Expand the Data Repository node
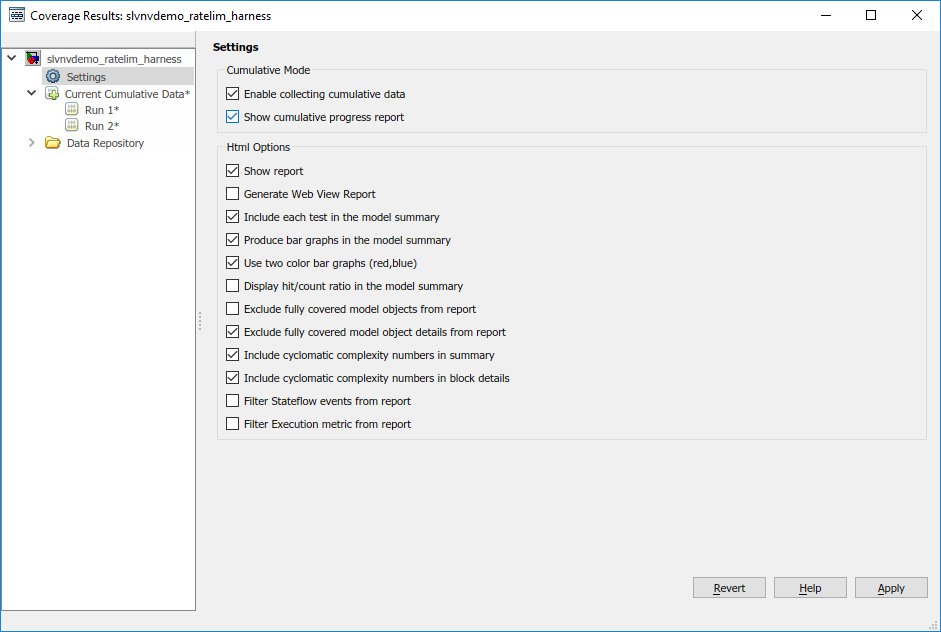 pos(32,143)
